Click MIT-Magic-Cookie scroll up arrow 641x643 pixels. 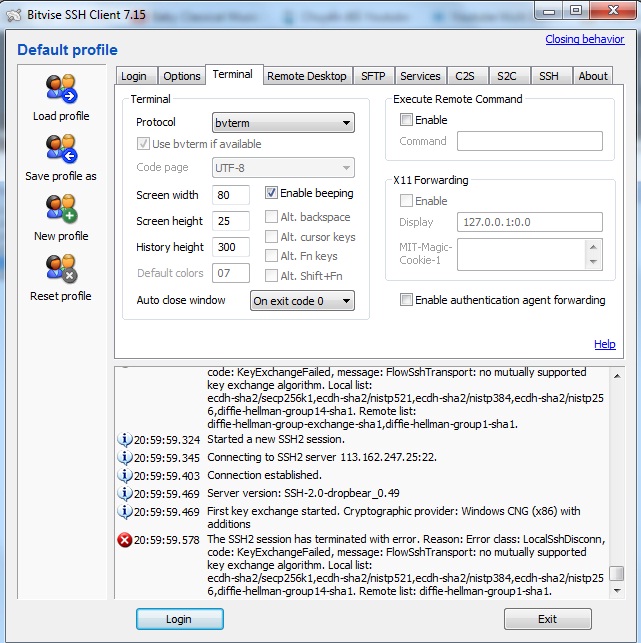tap(593, 247)
